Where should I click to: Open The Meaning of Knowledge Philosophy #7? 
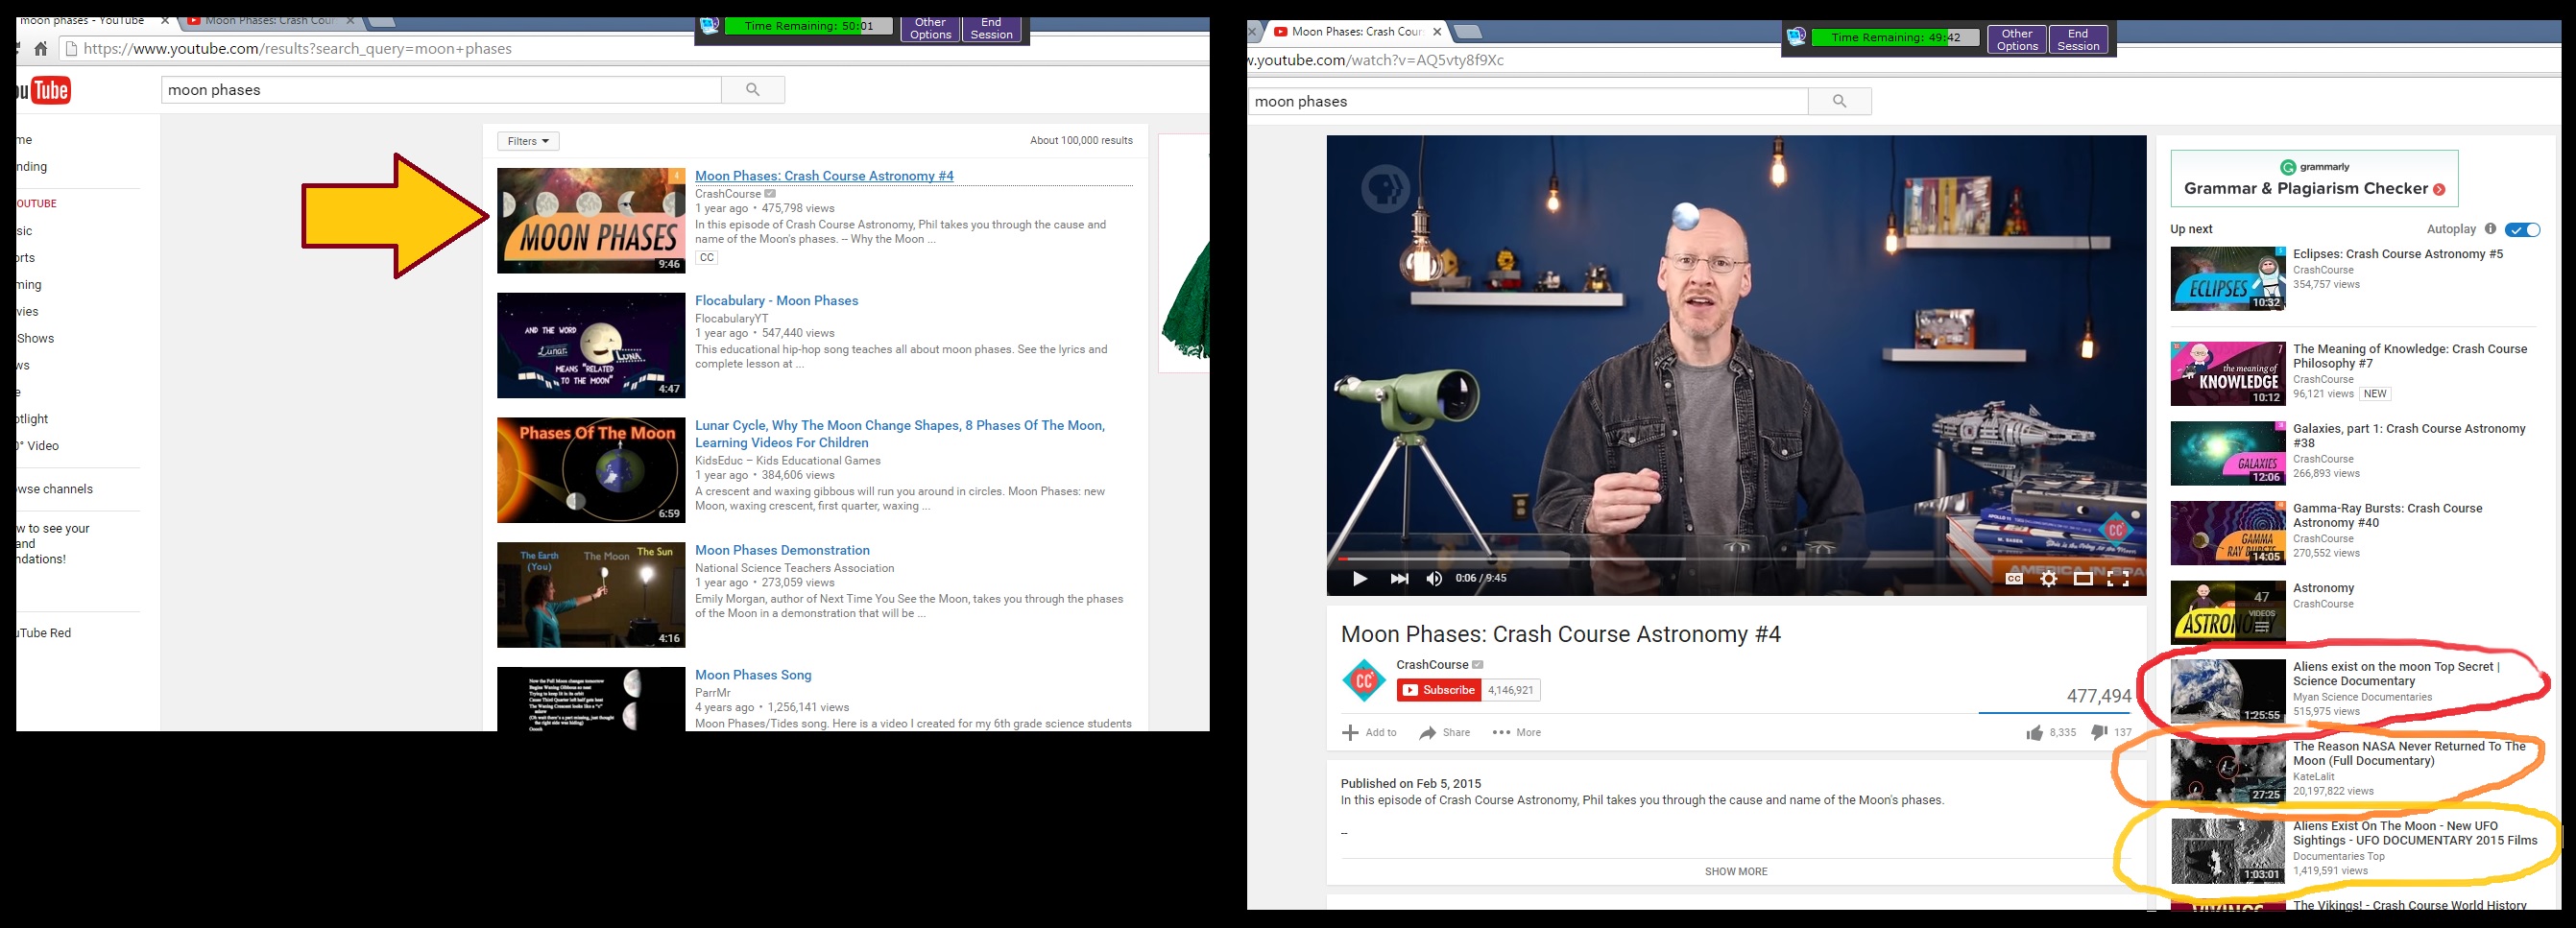coord(2410,356)
